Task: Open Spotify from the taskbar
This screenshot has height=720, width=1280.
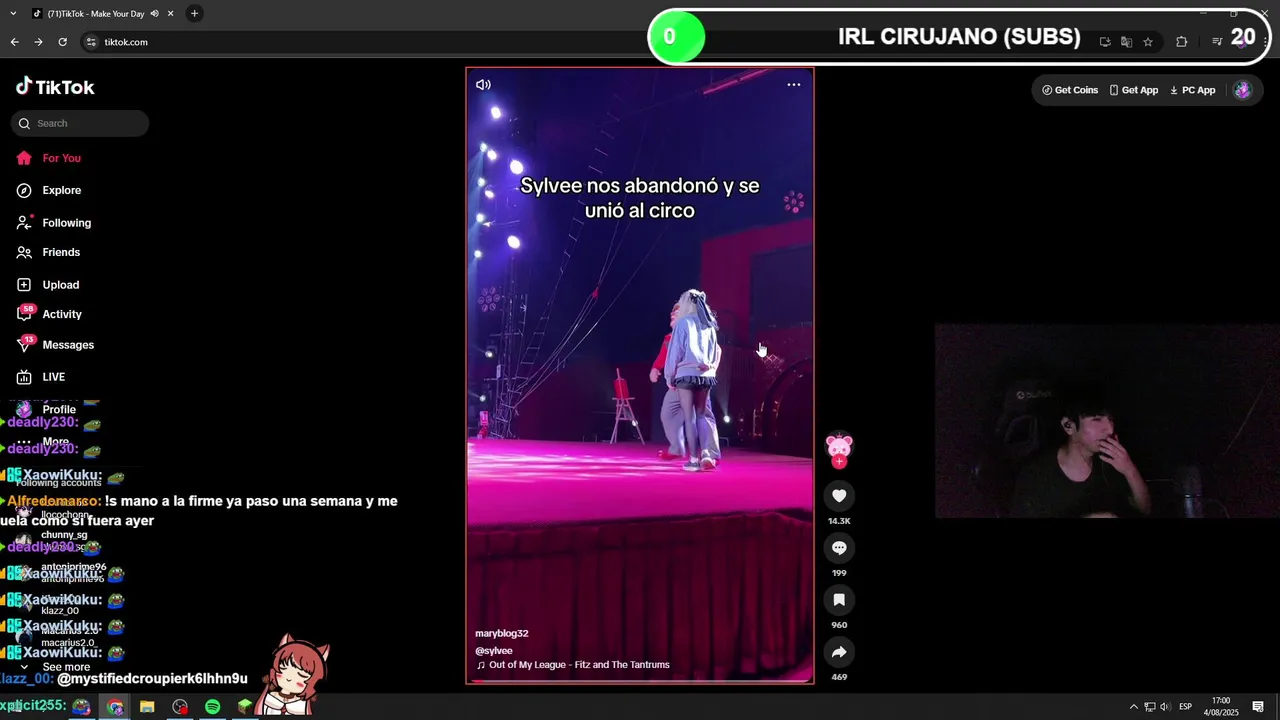Action: 212,707
